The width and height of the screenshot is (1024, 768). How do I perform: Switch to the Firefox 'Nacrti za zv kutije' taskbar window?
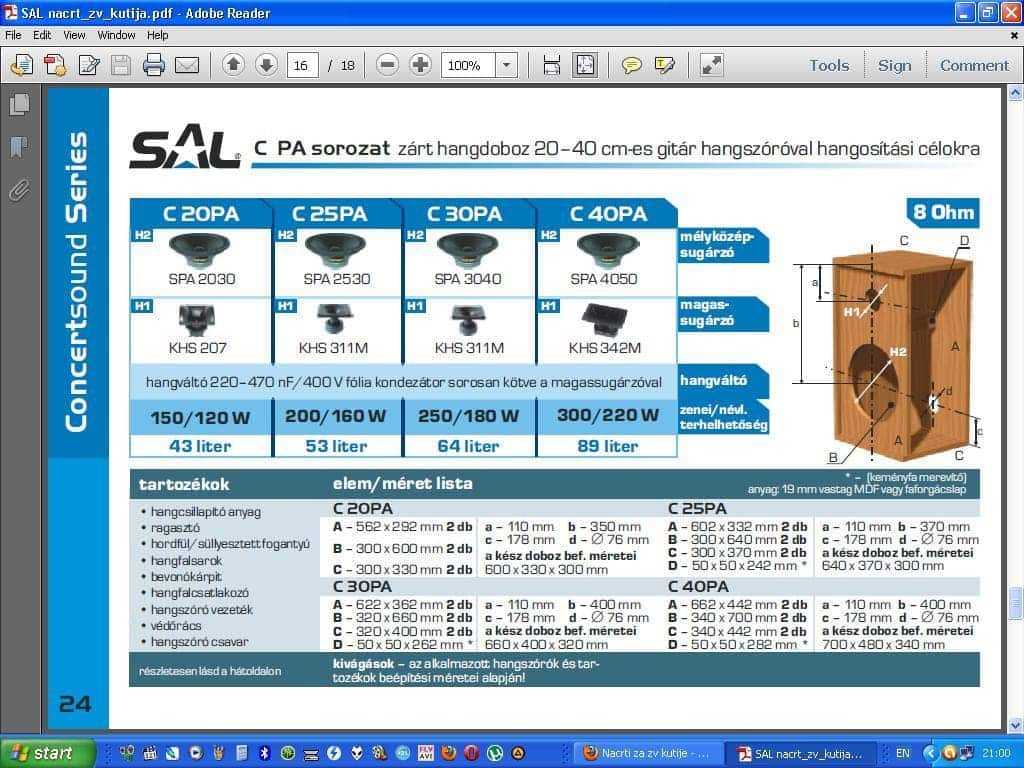pyautogui.click(x=649, y=754)
